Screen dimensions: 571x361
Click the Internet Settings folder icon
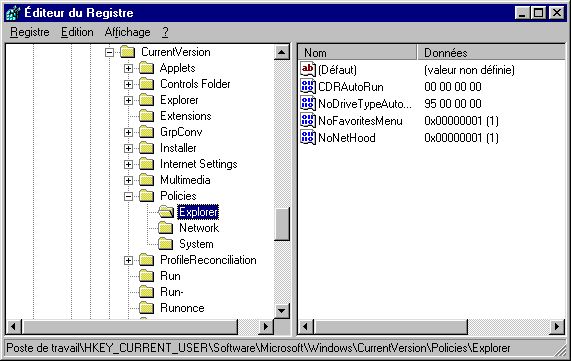point(147,164)
